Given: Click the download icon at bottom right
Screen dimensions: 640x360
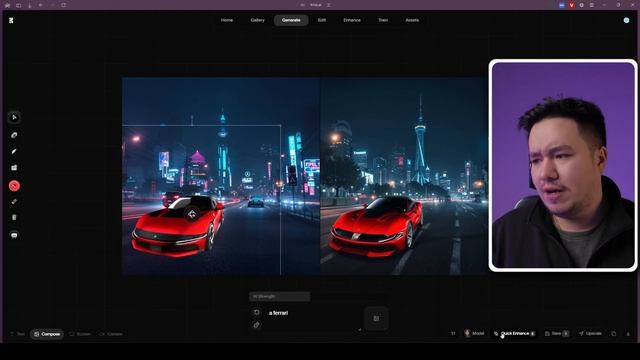Looking at the screenshot, I should [628, 333].
